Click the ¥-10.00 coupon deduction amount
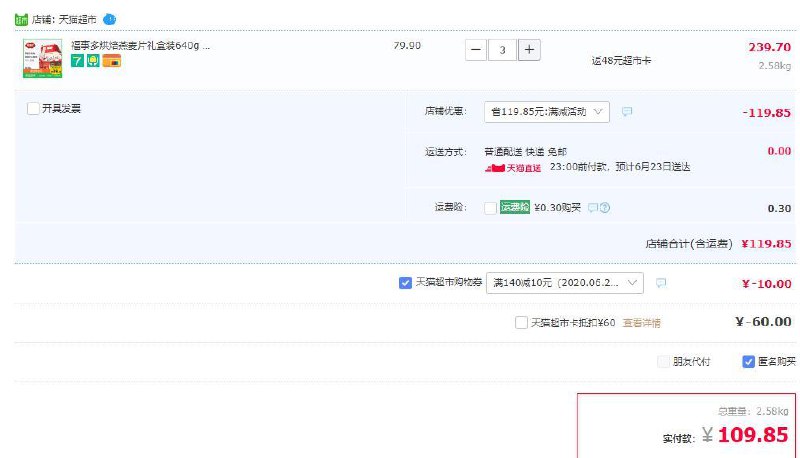 click(x=766, y=284)
